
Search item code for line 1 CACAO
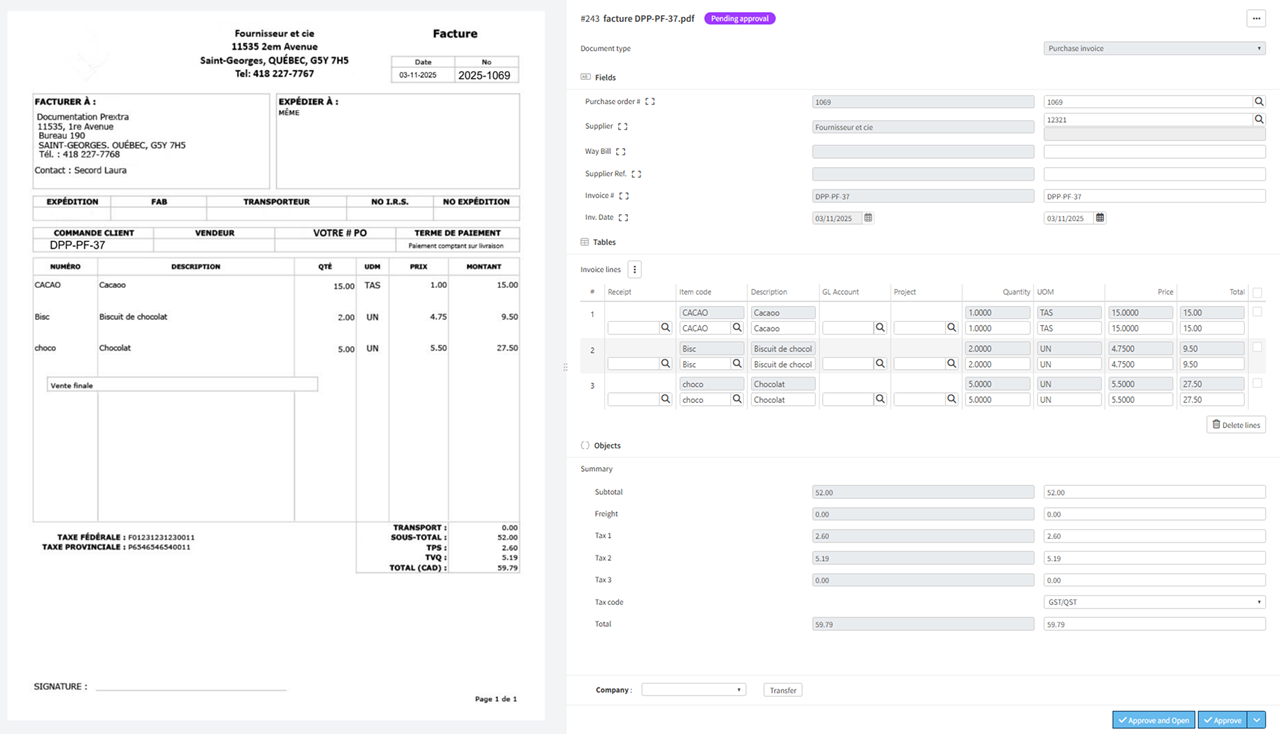737,328
